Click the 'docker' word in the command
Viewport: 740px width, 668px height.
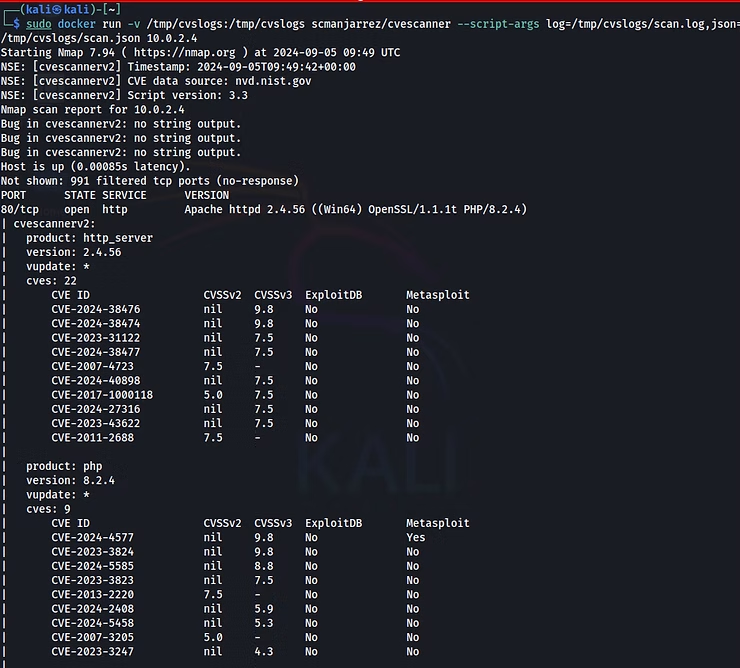coord(76,24)
